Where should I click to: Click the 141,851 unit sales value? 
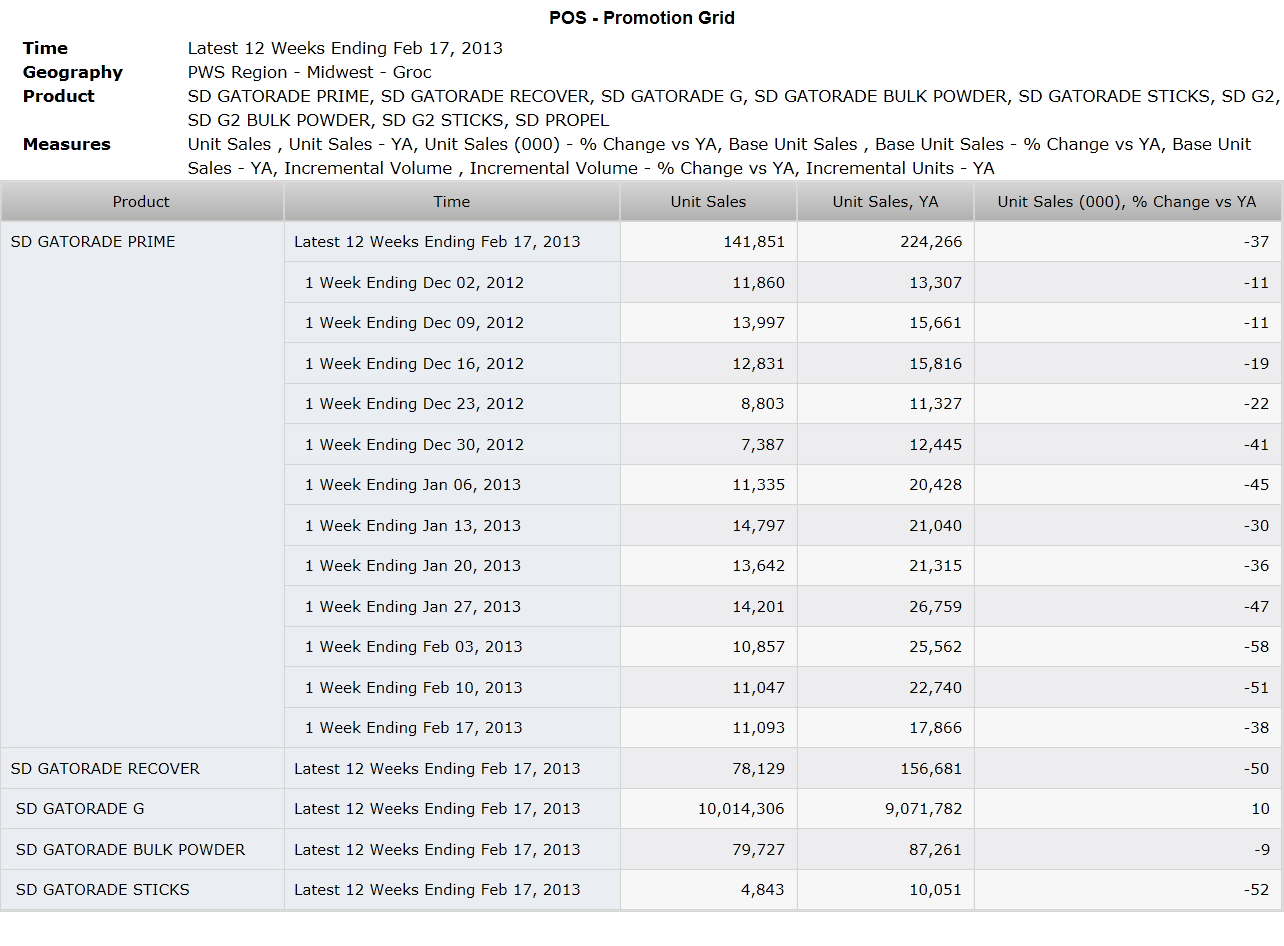[x=754, y=241]
